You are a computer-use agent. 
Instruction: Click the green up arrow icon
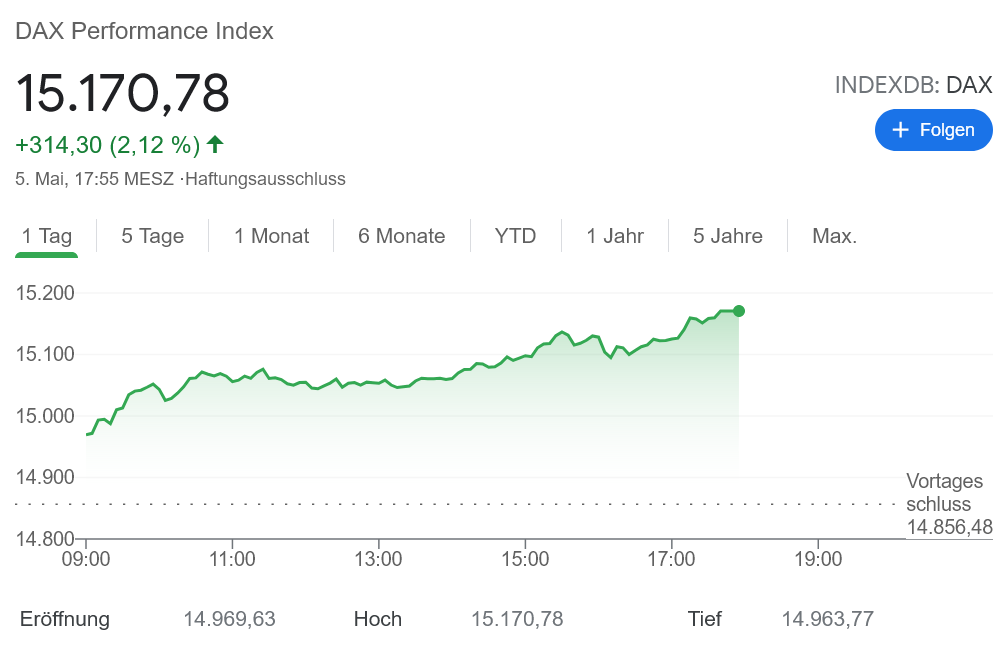tap(215, 145)
